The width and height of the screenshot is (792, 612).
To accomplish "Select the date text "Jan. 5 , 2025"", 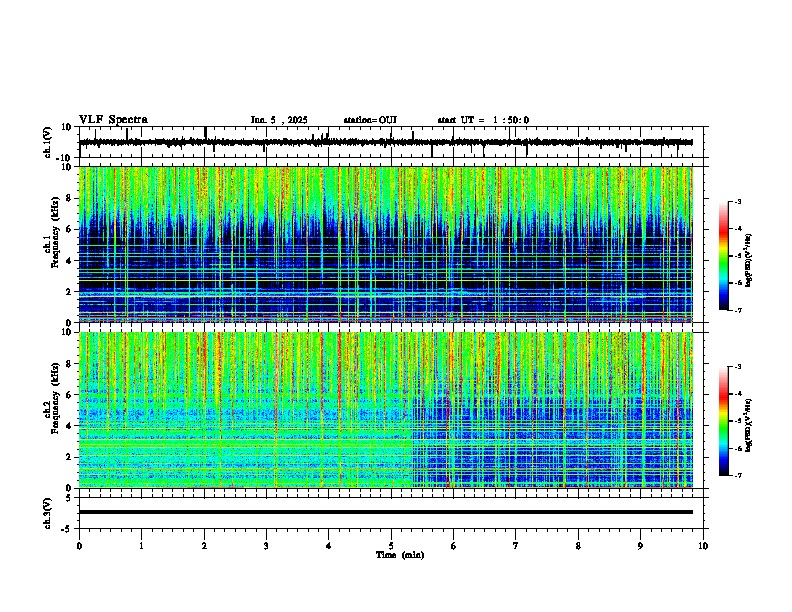I will pos(279,120).
